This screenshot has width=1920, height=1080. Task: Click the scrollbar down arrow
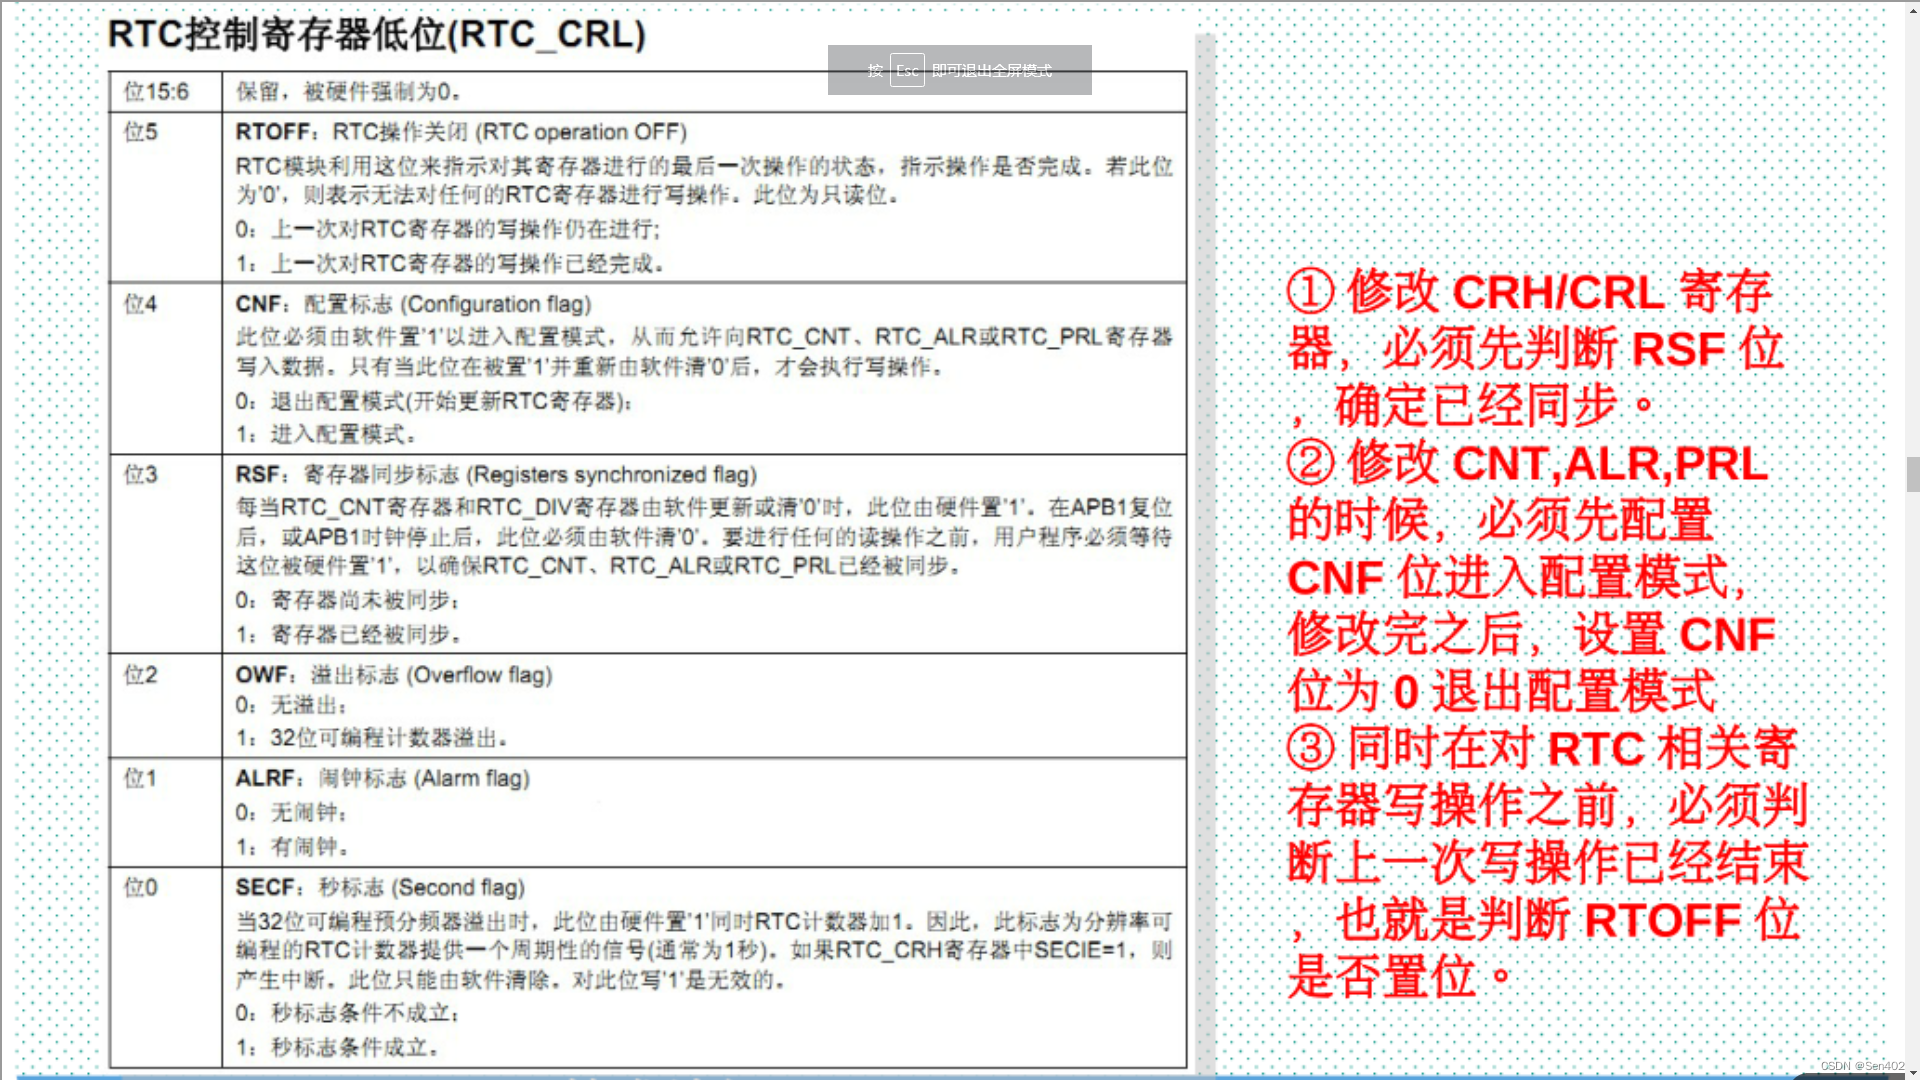click(1912, 1072)
